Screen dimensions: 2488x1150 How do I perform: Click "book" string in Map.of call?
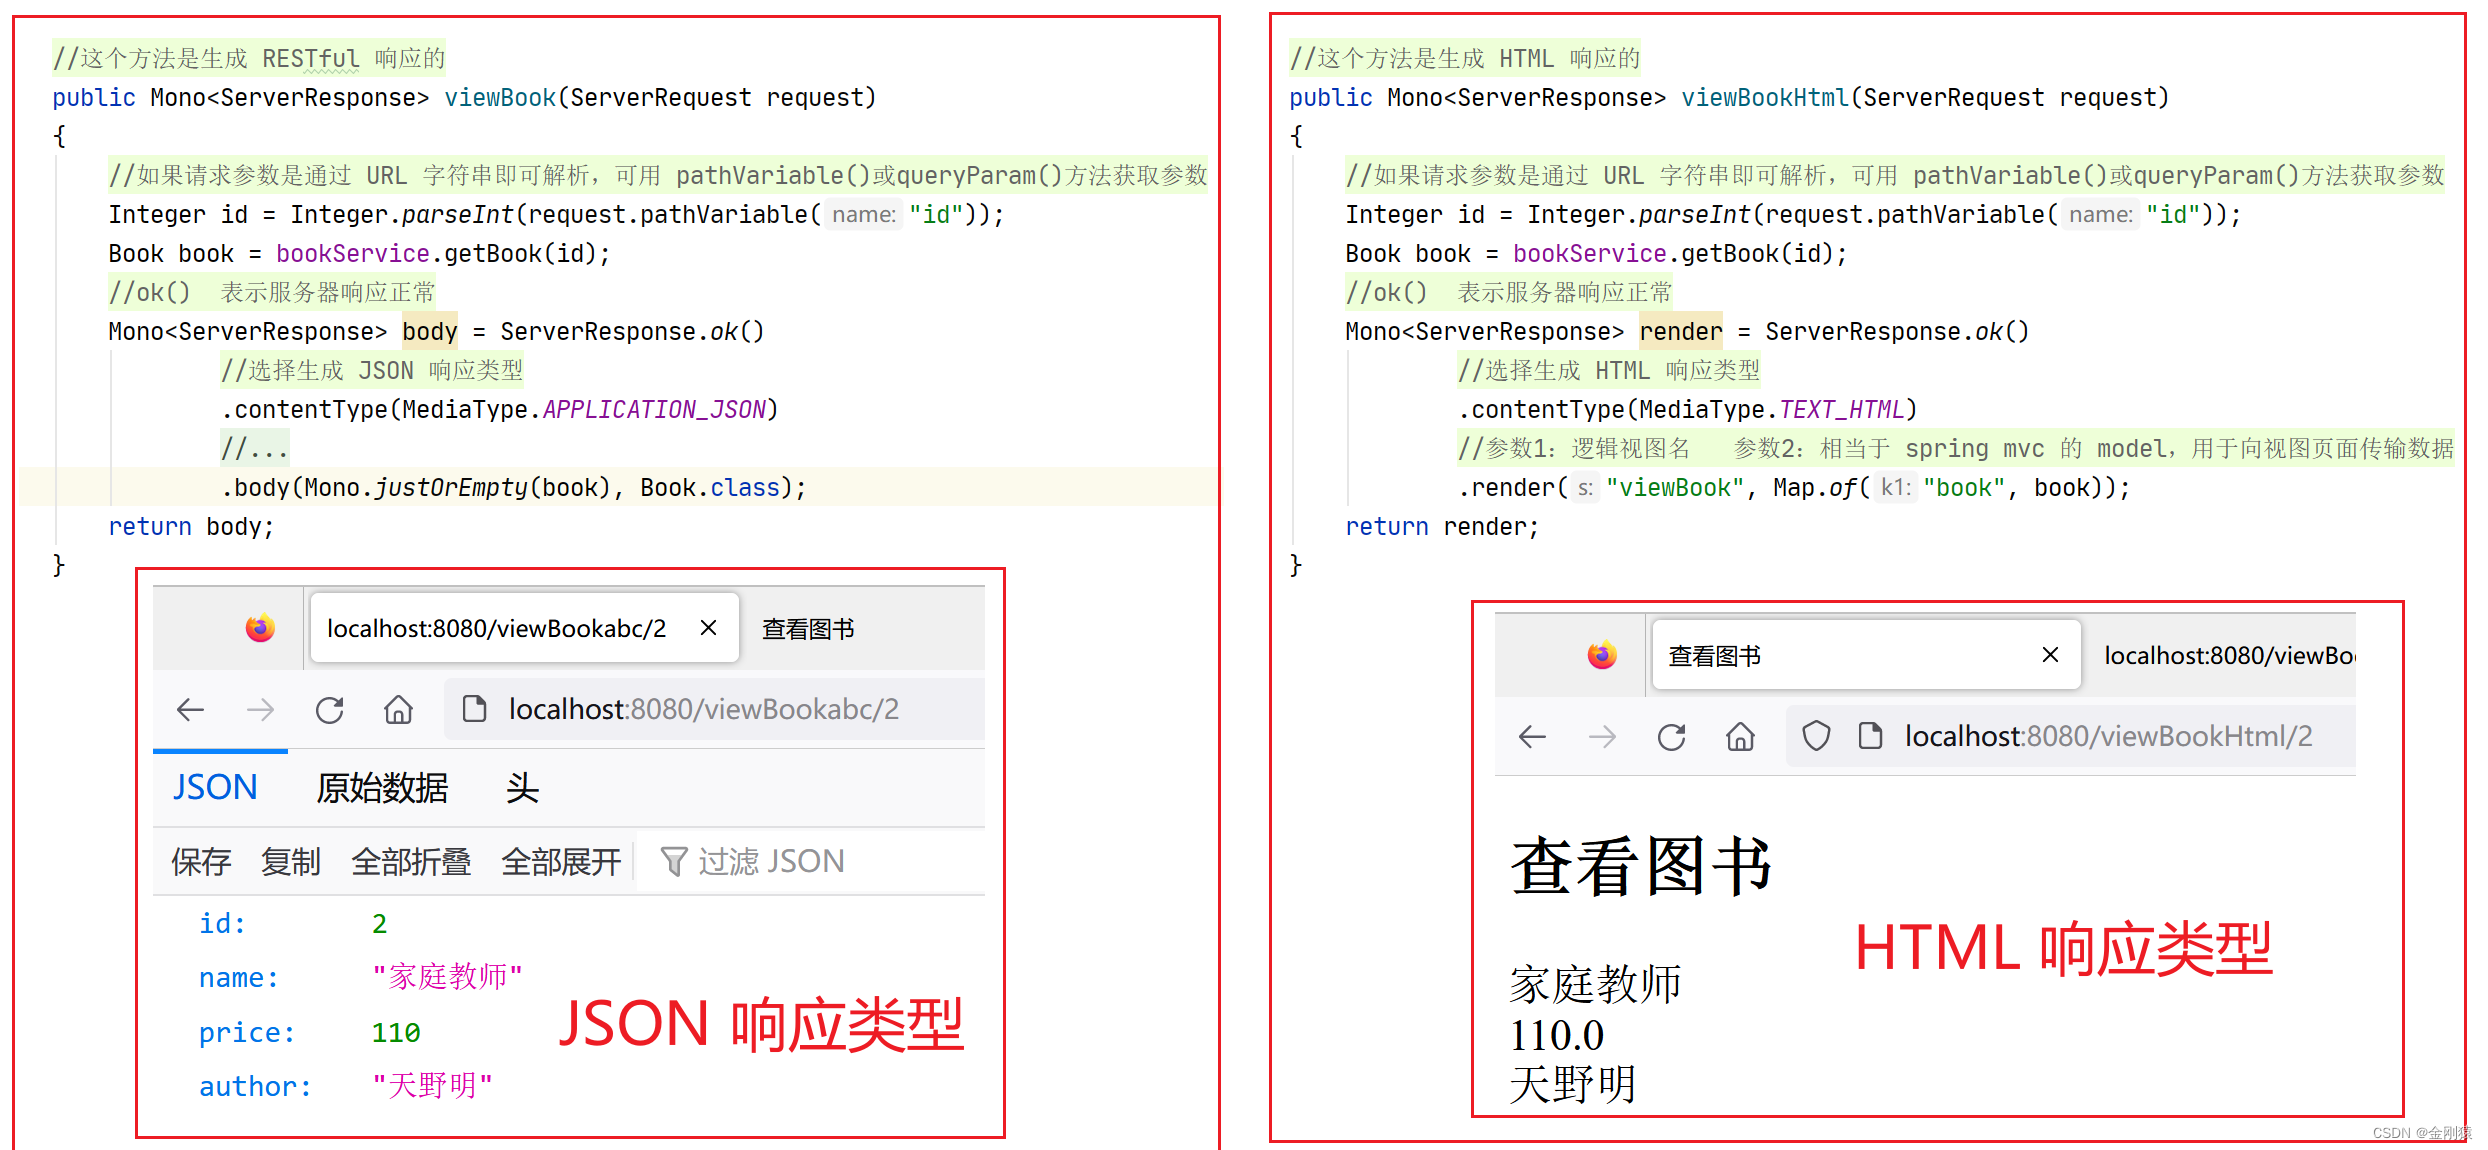pos(1964,488)
